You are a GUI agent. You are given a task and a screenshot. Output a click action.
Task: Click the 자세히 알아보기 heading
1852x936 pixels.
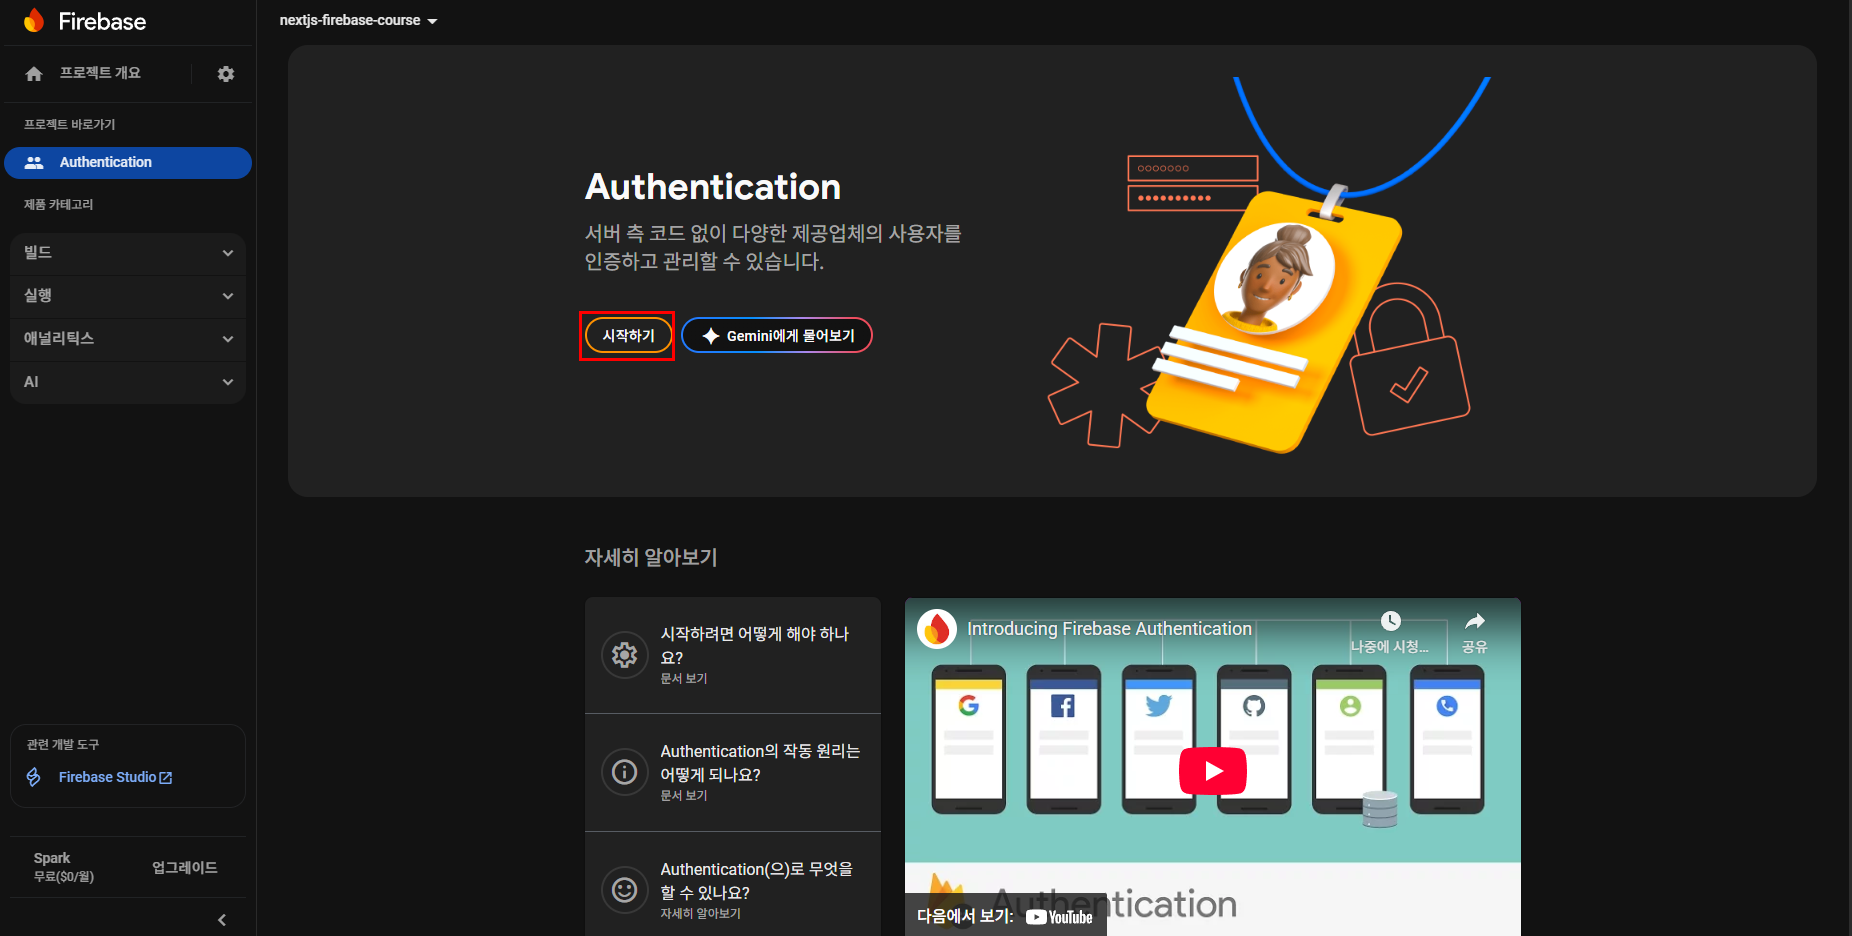tap(651, 557)
